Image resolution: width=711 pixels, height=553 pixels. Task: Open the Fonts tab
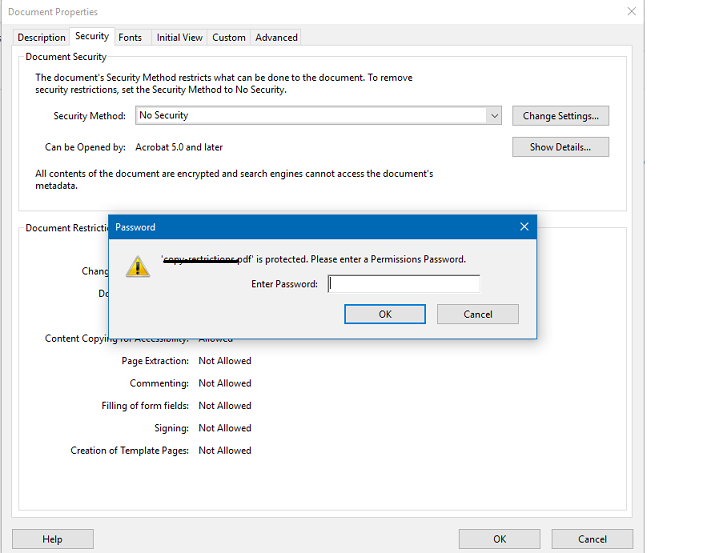[130, 38]
